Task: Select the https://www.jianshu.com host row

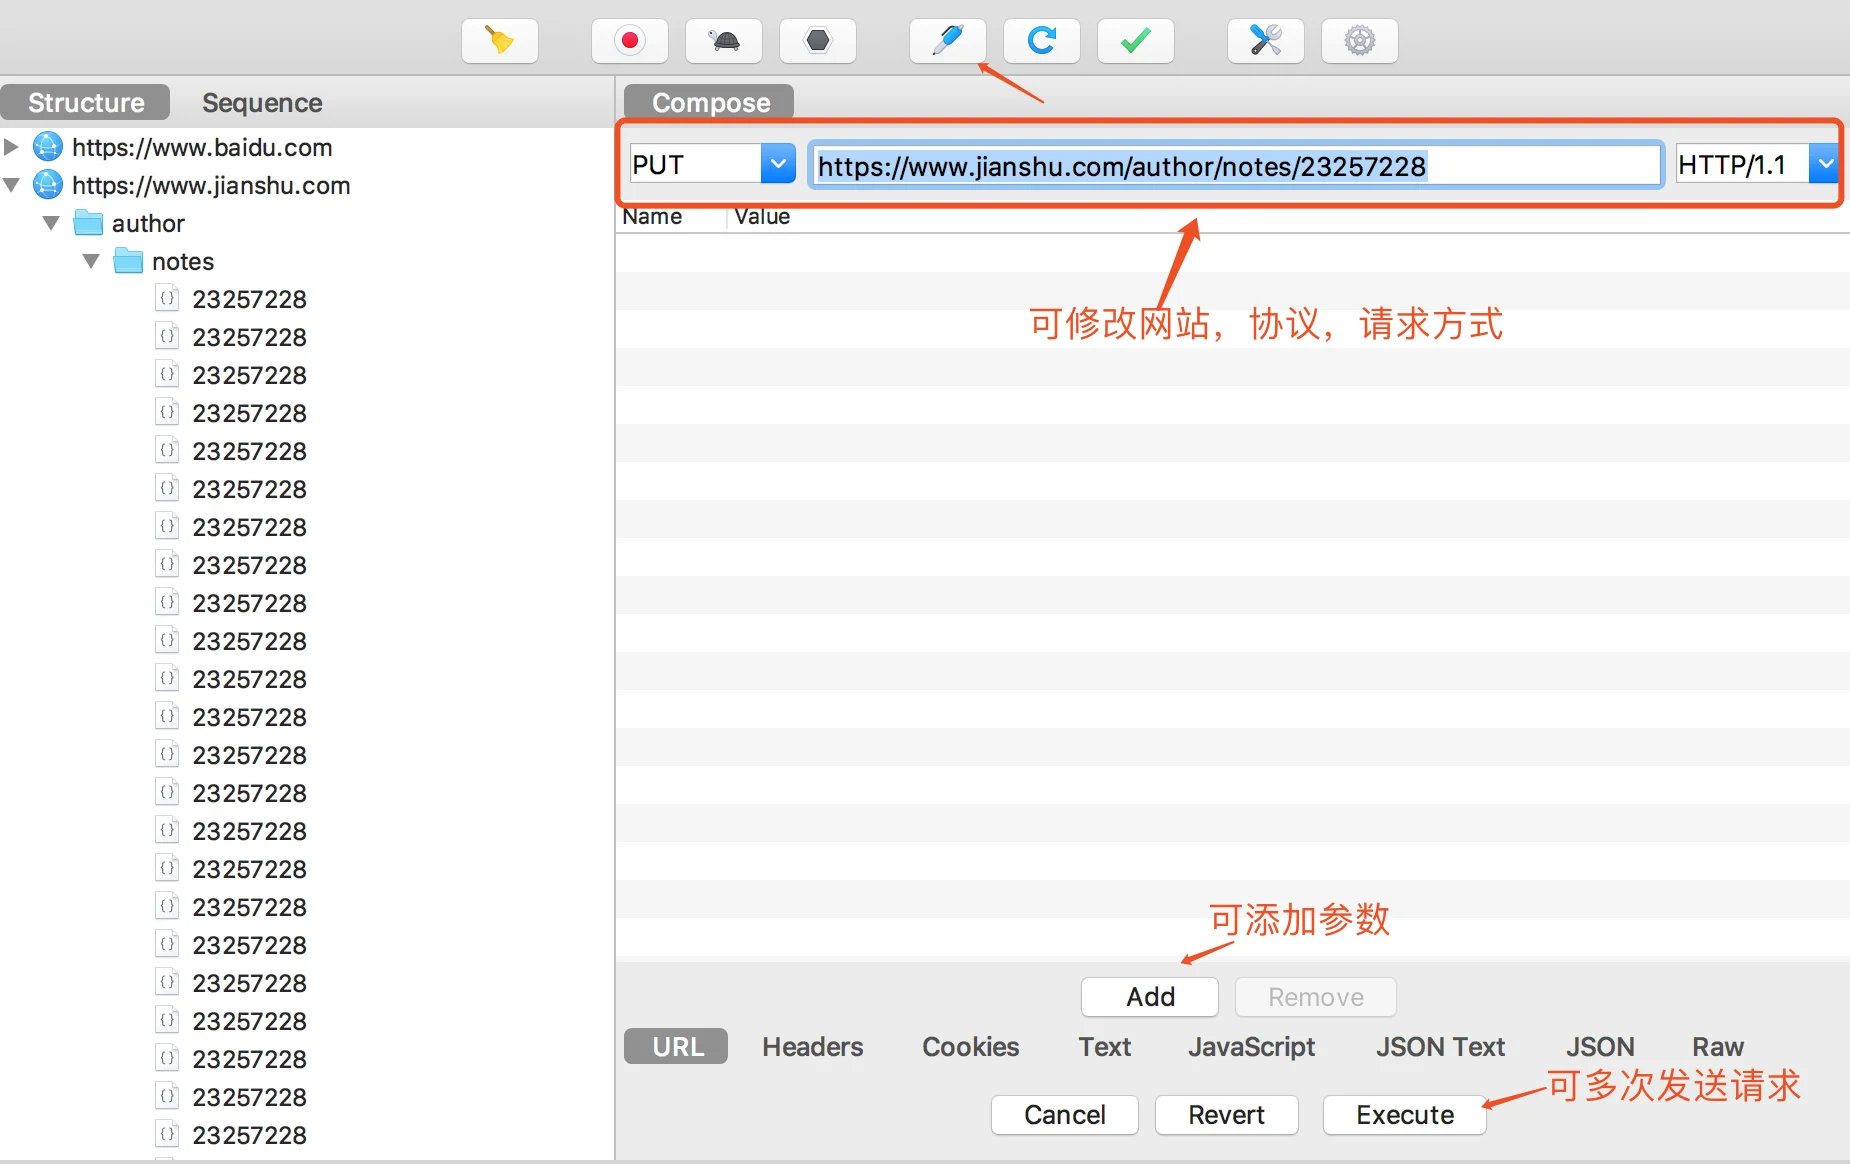Action: click(x=211, y=185)
